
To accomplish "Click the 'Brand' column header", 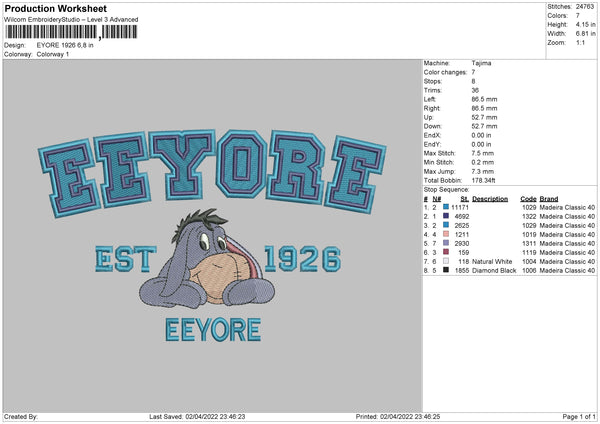I will [x=549, y=199].
